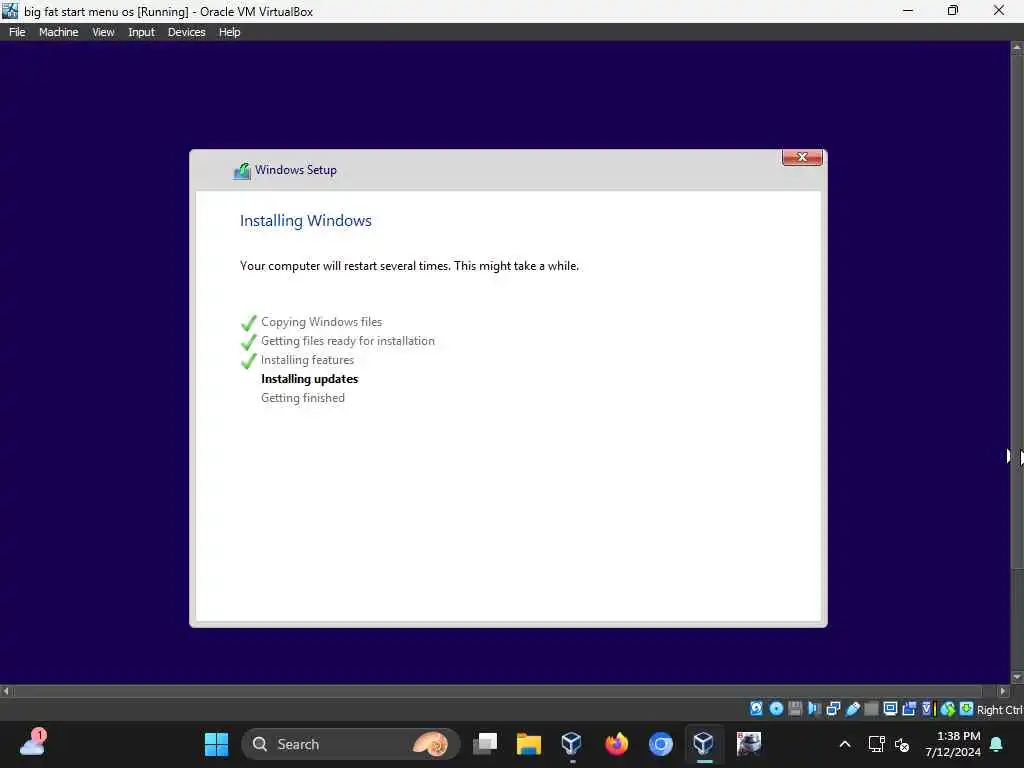
Task: Click the taskbar Search box
Action: (x=351, y=744)
